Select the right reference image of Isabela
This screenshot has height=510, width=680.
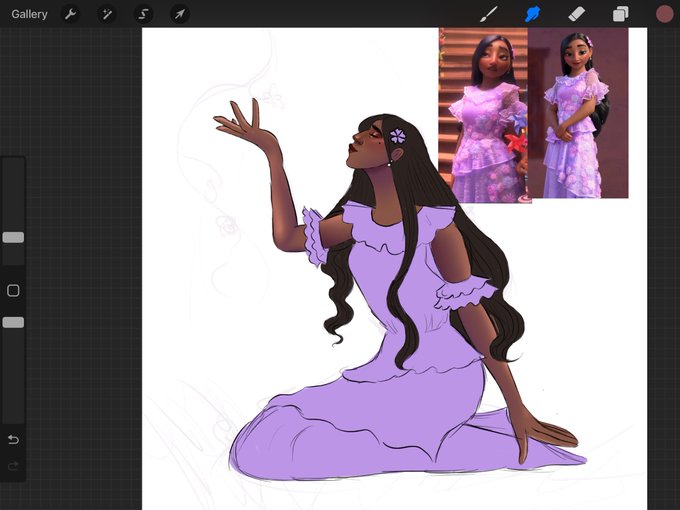[578, 113]
